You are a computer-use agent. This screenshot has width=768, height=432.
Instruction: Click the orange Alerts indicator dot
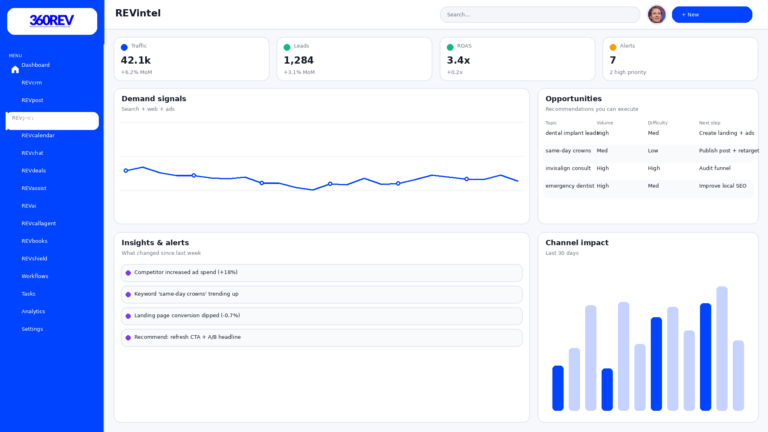(x=613, y=47)
